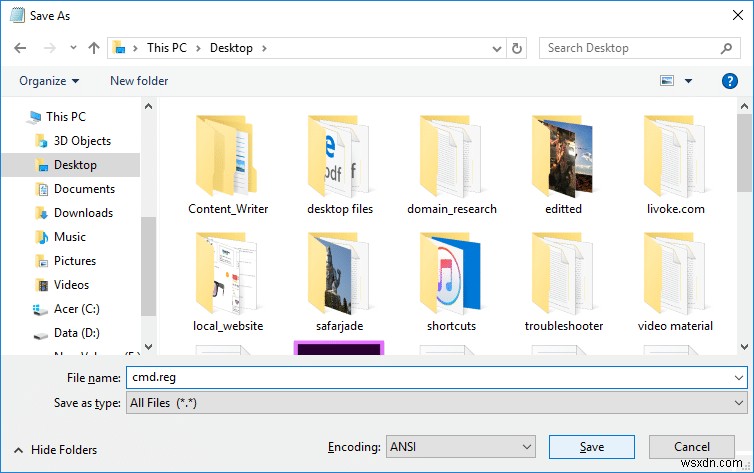
Task: Open the Encoding dropdown showing ANSI
Action: [461, 447]
